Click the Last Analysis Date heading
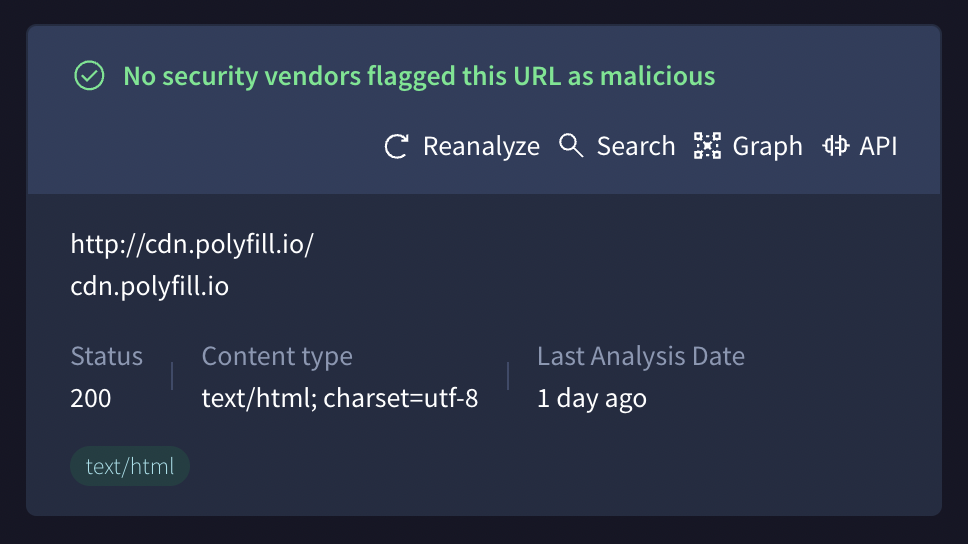Viewport: 968px width, 544px height. click(x=641, y=356)
